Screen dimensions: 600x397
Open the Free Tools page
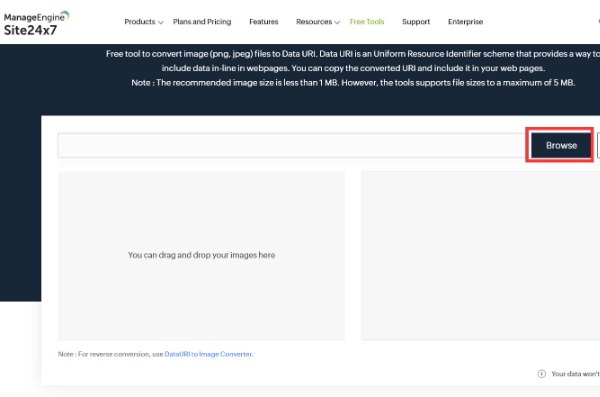click(x=367, y=22)
